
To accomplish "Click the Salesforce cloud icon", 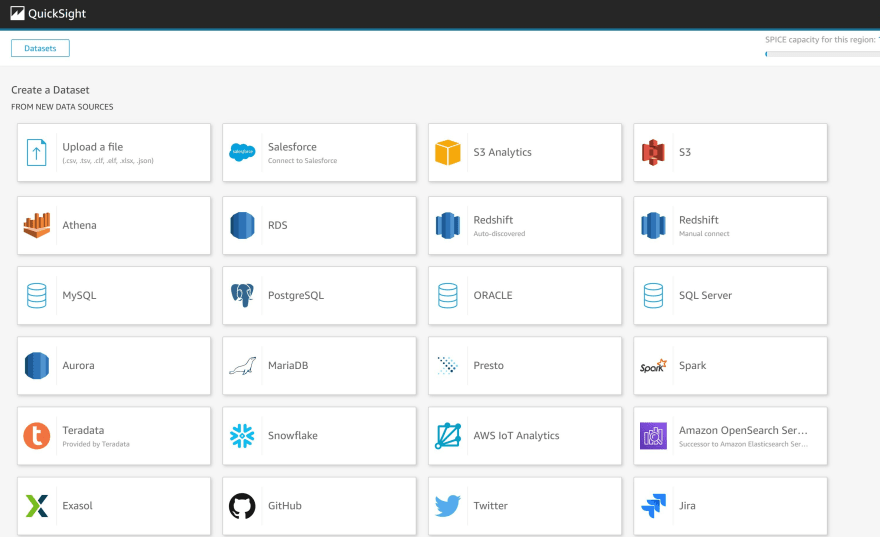I will click(x=242, y=152).
